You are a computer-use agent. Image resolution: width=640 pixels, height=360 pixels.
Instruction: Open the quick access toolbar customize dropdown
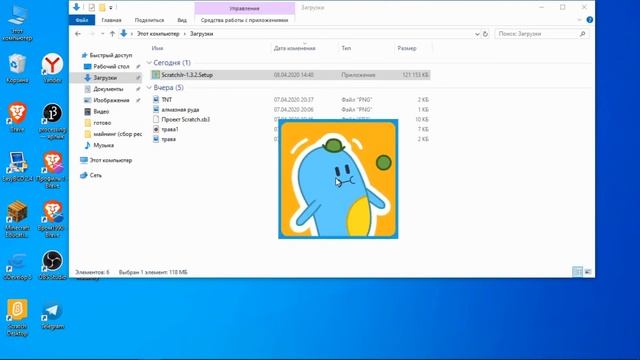(x=111, y=8)
